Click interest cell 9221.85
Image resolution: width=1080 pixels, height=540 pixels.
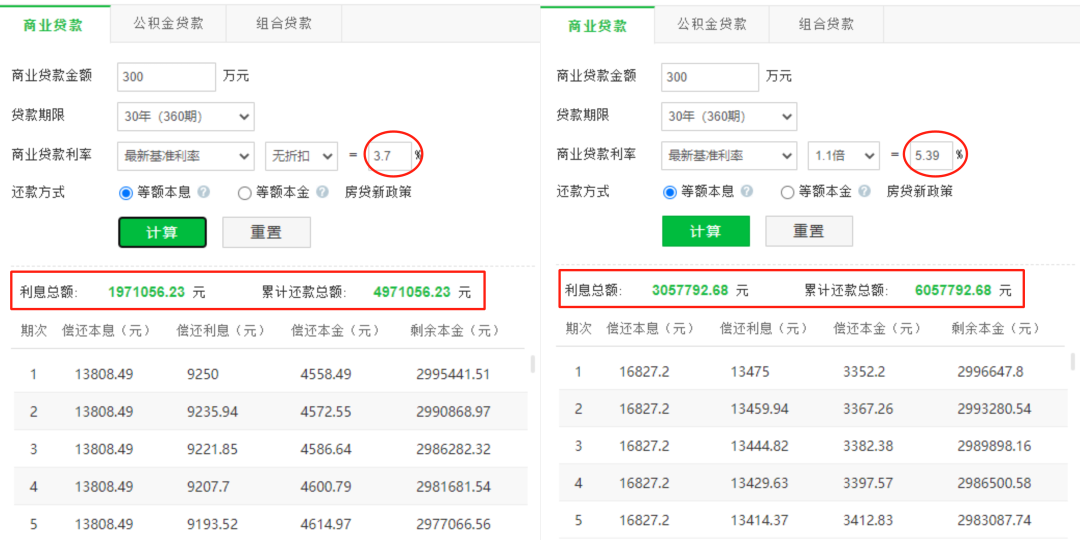pos(212,450)
